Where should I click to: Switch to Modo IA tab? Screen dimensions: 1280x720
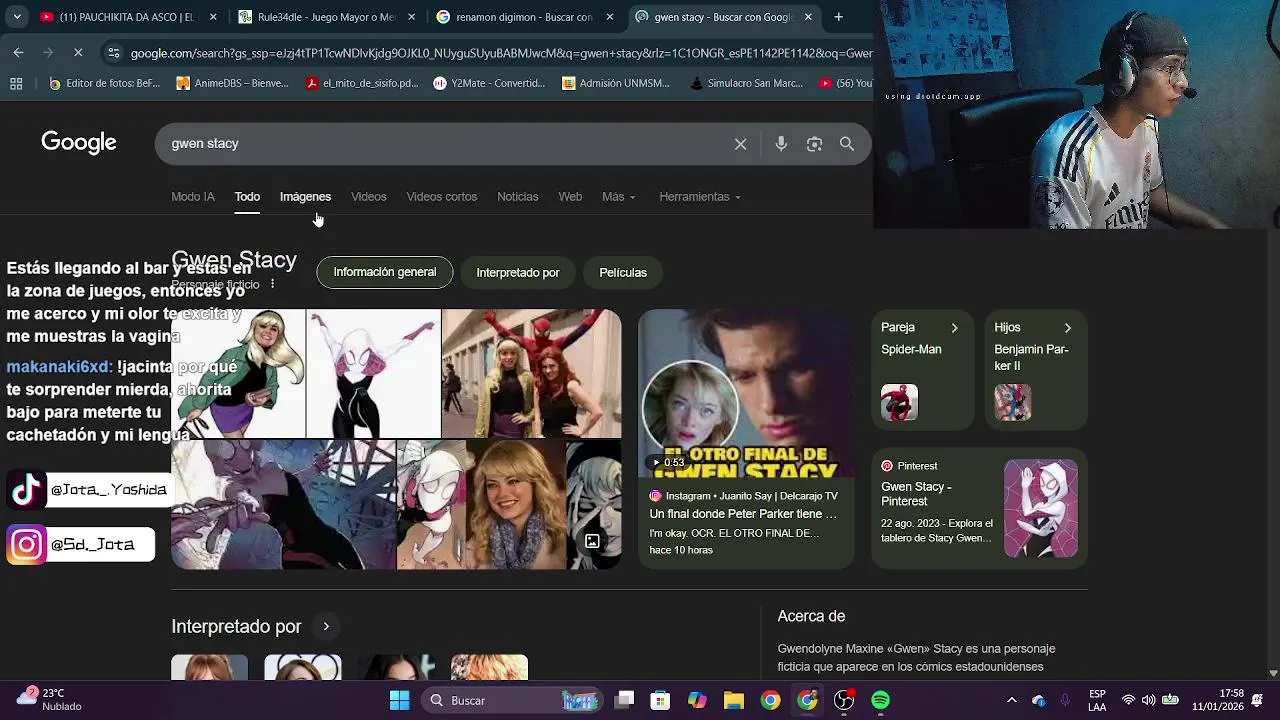(x=193, y=197)
